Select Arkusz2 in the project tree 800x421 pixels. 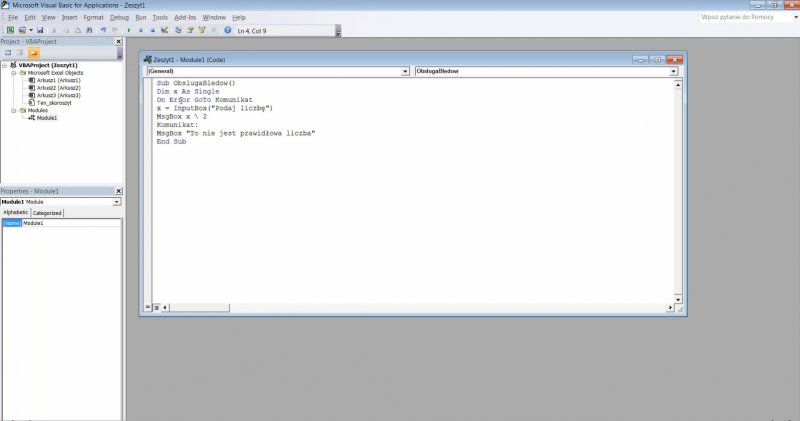[x=58, y=87]
